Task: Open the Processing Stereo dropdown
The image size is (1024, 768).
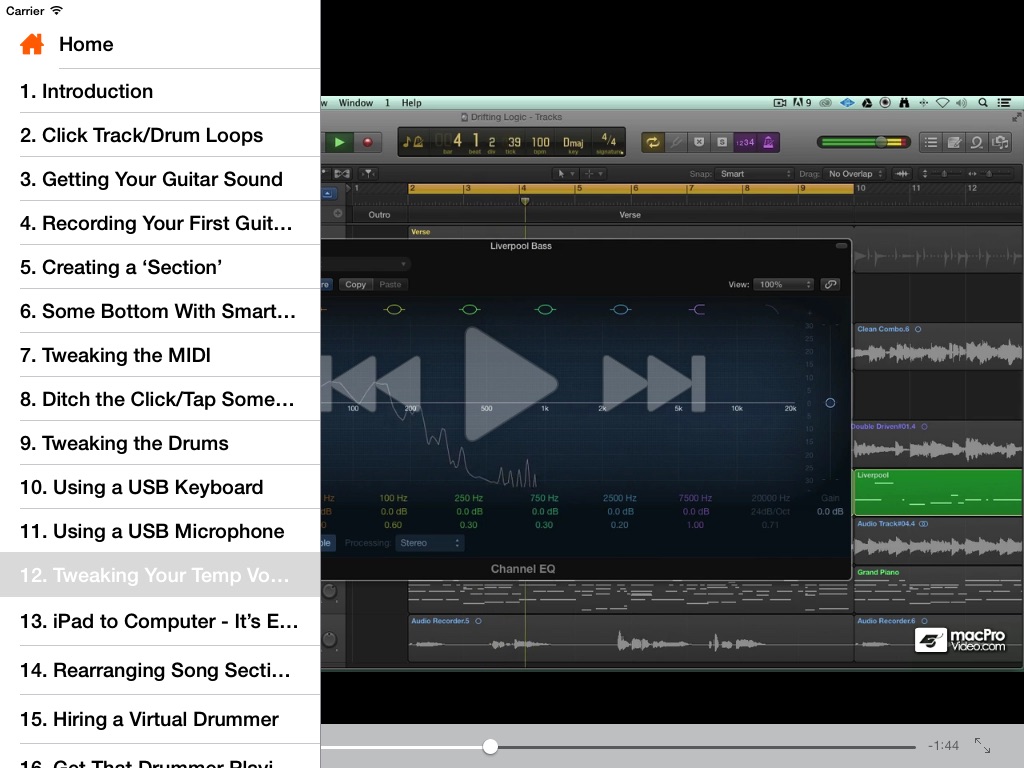Action: [430, 543]
